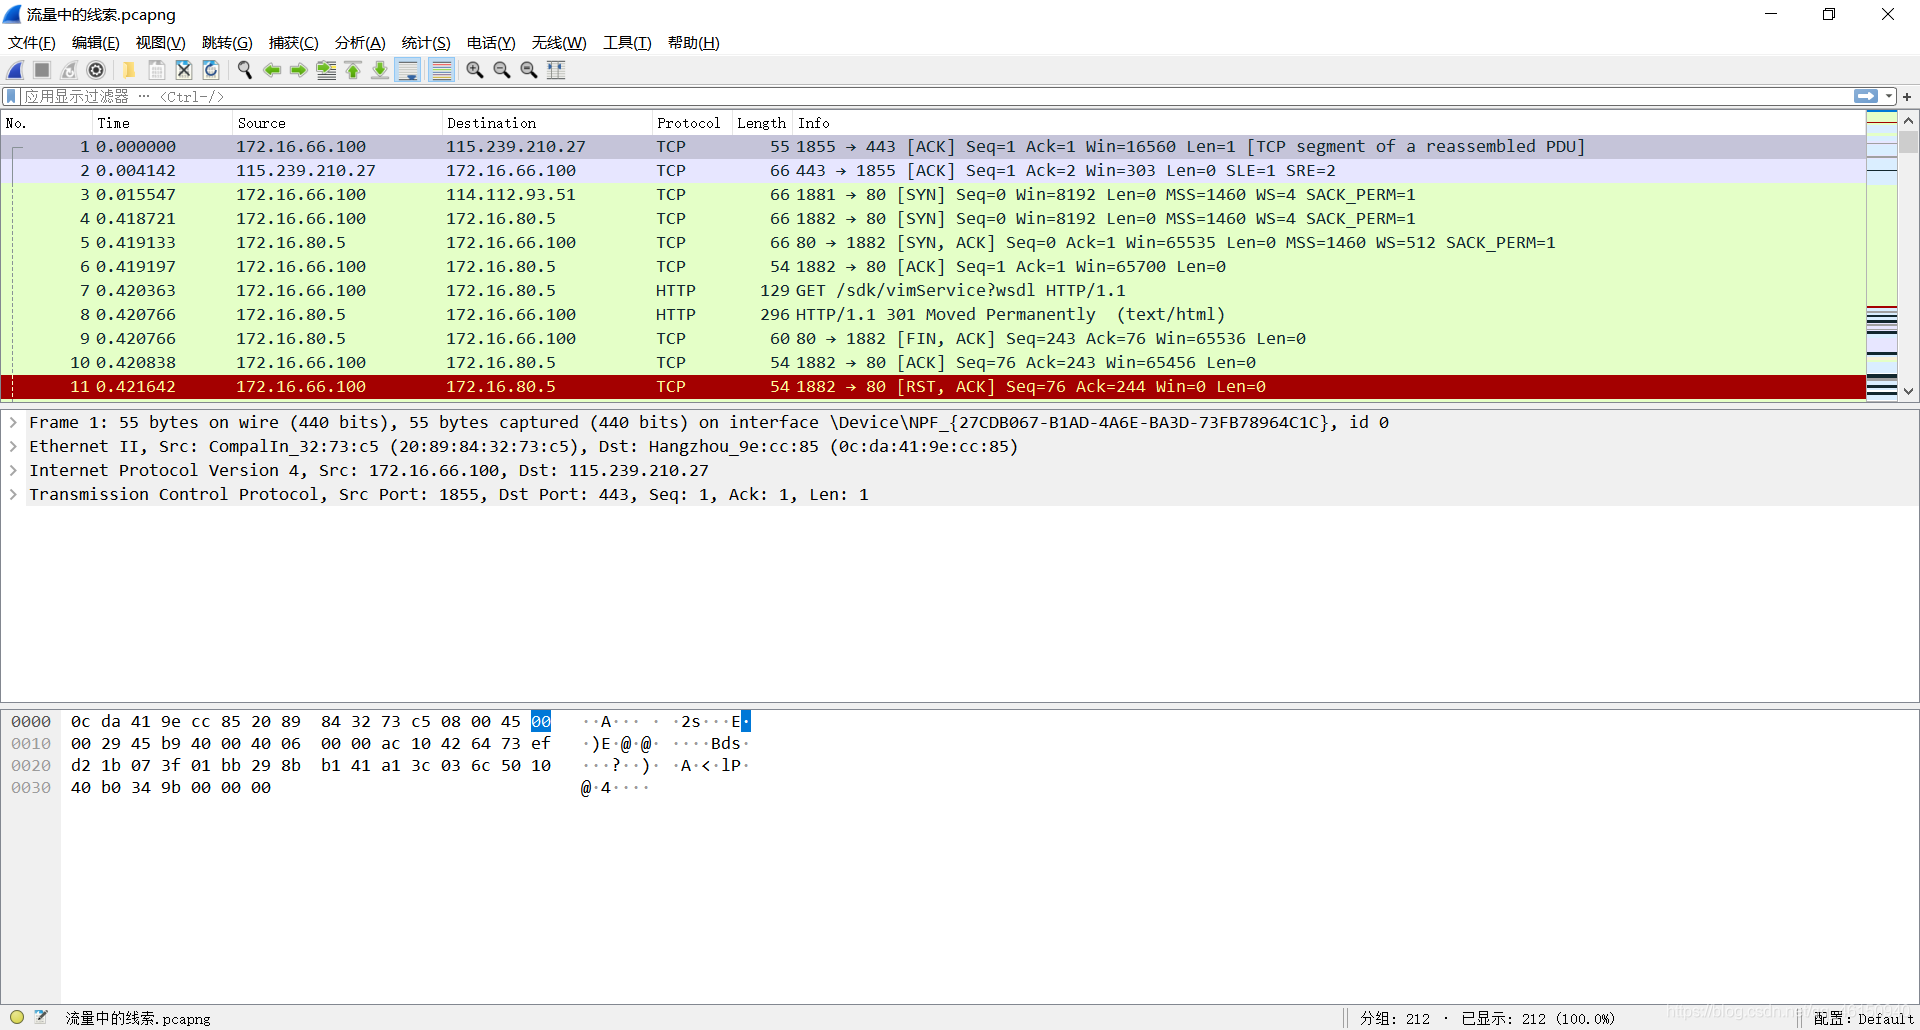Click the save capture file icon
Viewport: 1920px width, 1030px height.
click(156, 70)
